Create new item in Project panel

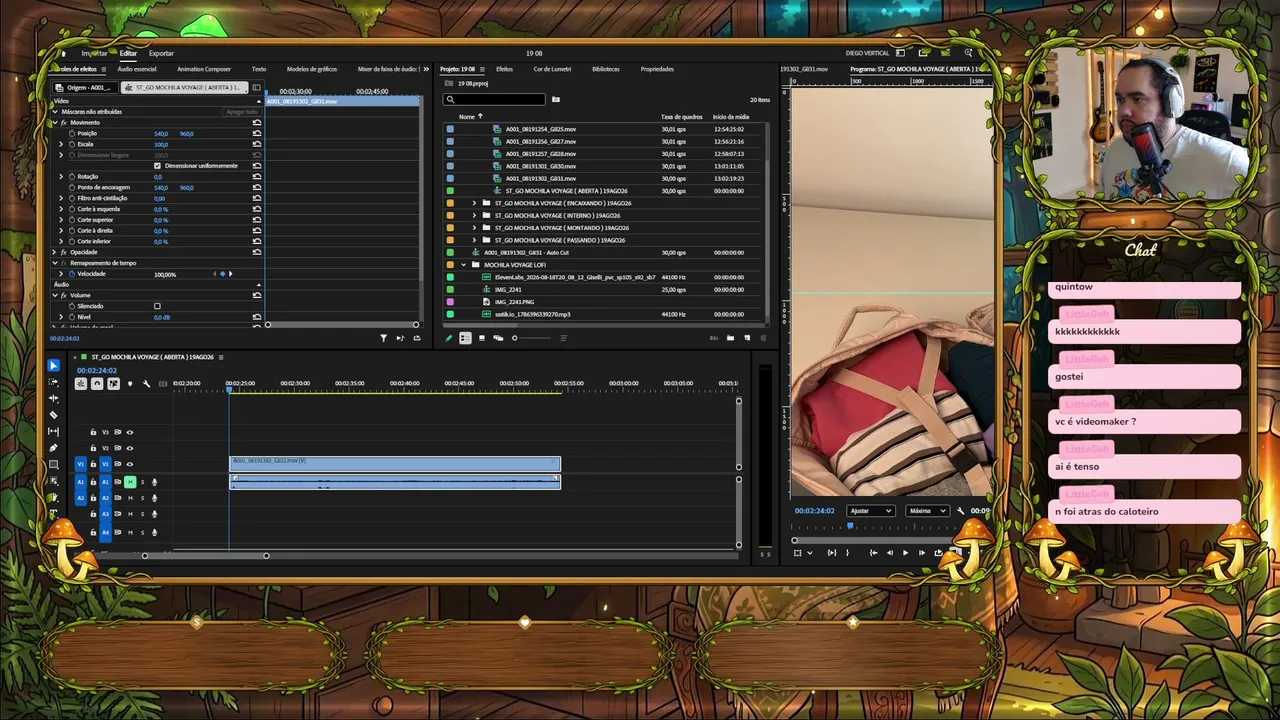point(746,338)
